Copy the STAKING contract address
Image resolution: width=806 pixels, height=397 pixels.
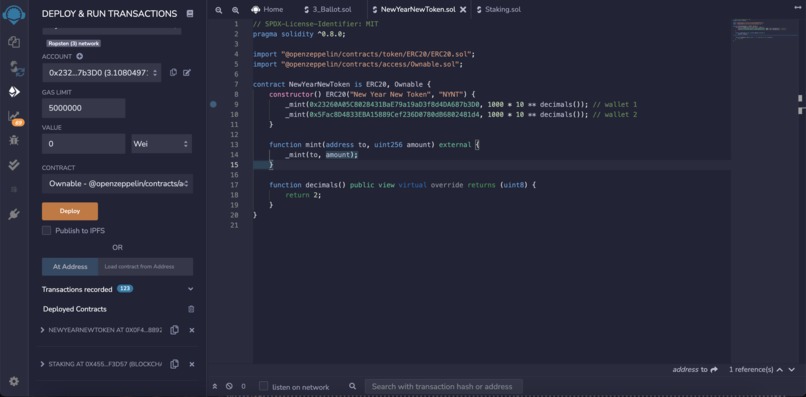pos(175,364)
